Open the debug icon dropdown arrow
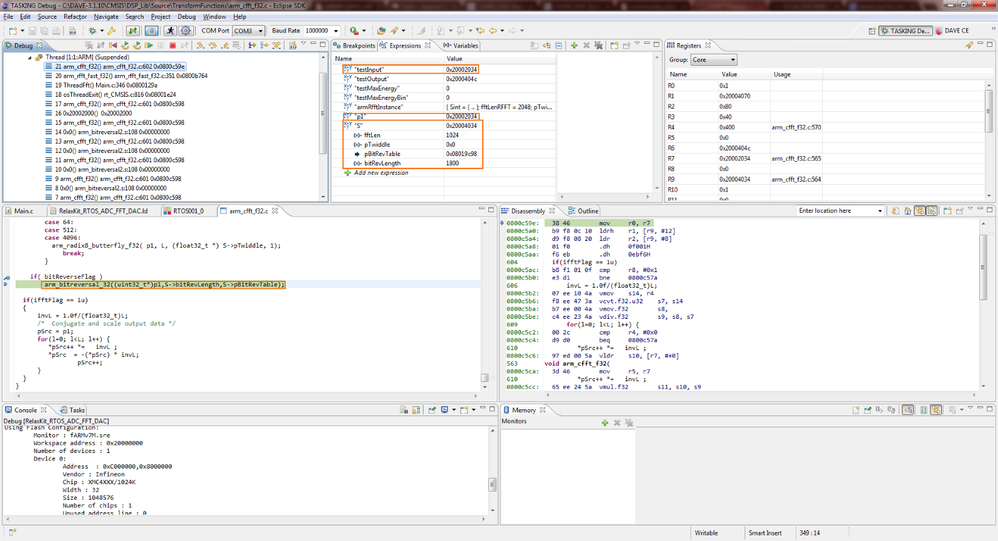This screenshot has width=998, height=541. [102, 31]
